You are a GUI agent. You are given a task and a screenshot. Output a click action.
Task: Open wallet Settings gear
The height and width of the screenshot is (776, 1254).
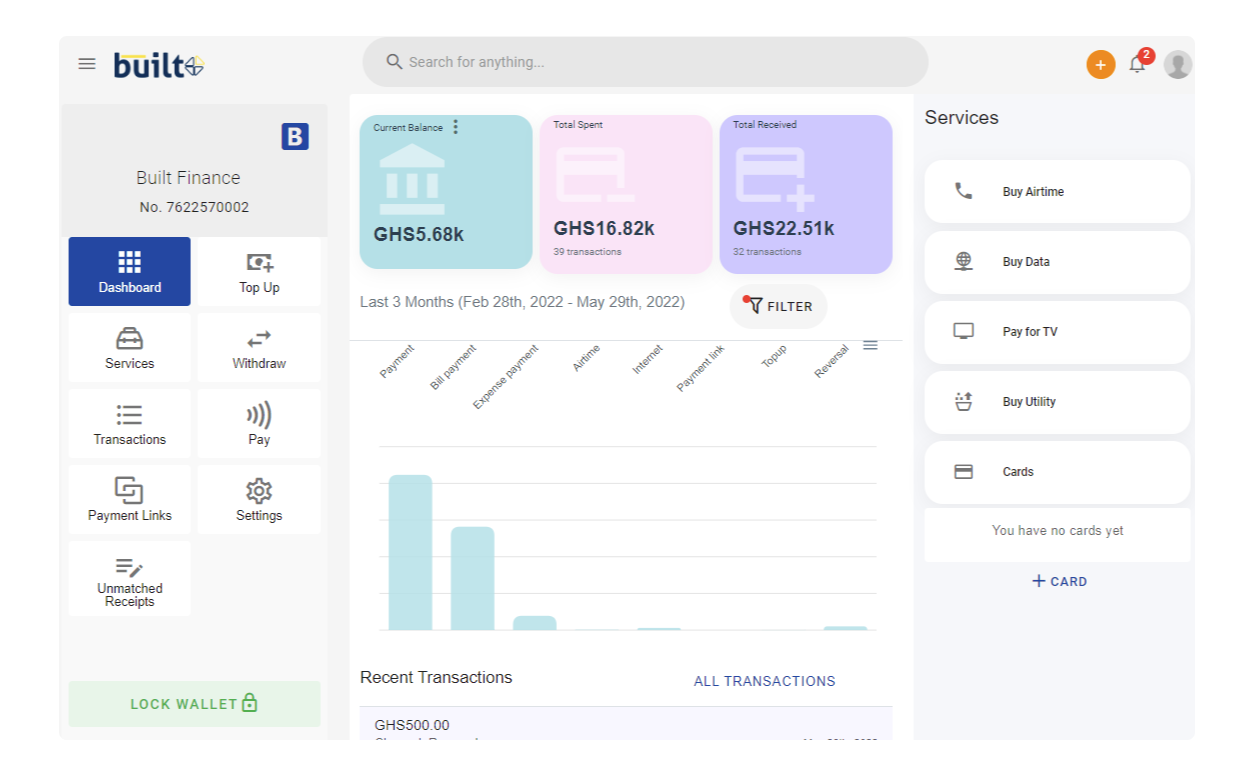[x=259, y=500]
